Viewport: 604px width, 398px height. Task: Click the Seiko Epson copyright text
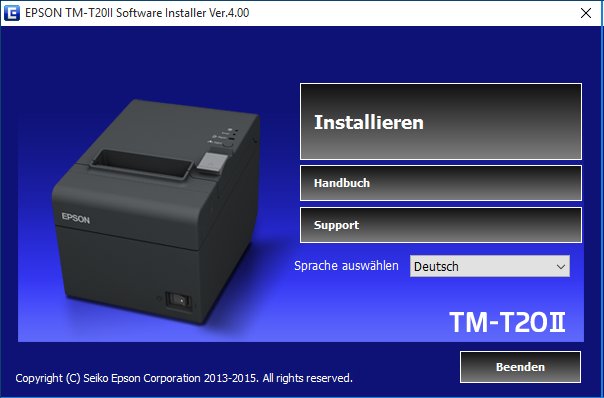pyautogui.click(x=184, y=378)
